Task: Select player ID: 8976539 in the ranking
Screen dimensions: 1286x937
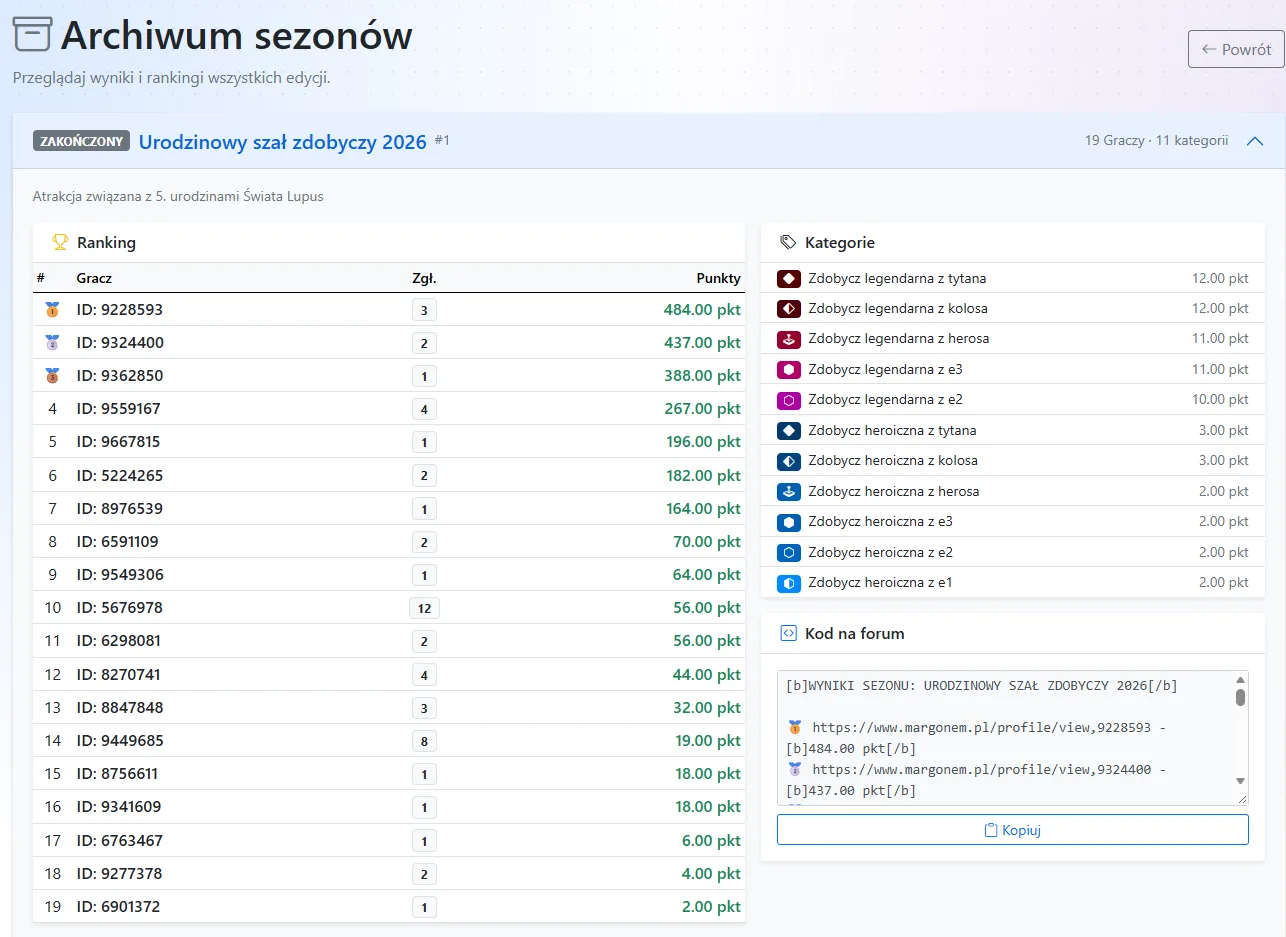Action: click(x=120, y=508)
